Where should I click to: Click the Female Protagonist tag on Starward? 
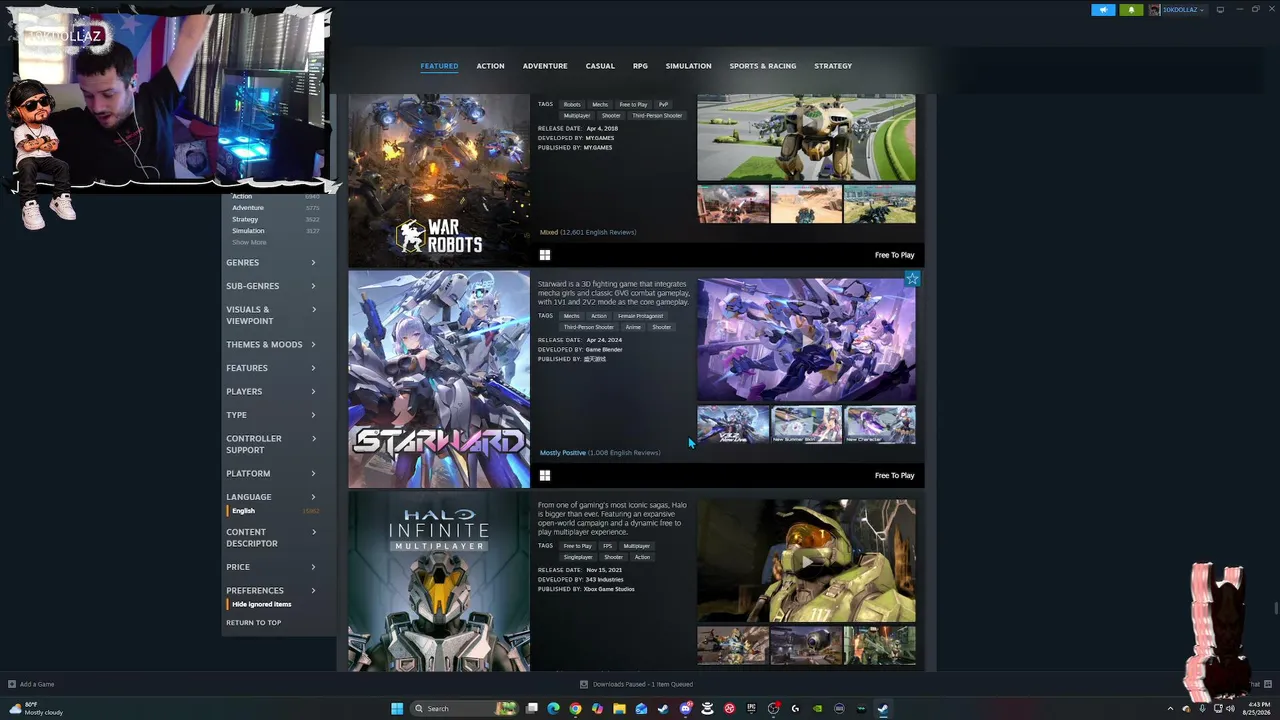click(640, 316)
